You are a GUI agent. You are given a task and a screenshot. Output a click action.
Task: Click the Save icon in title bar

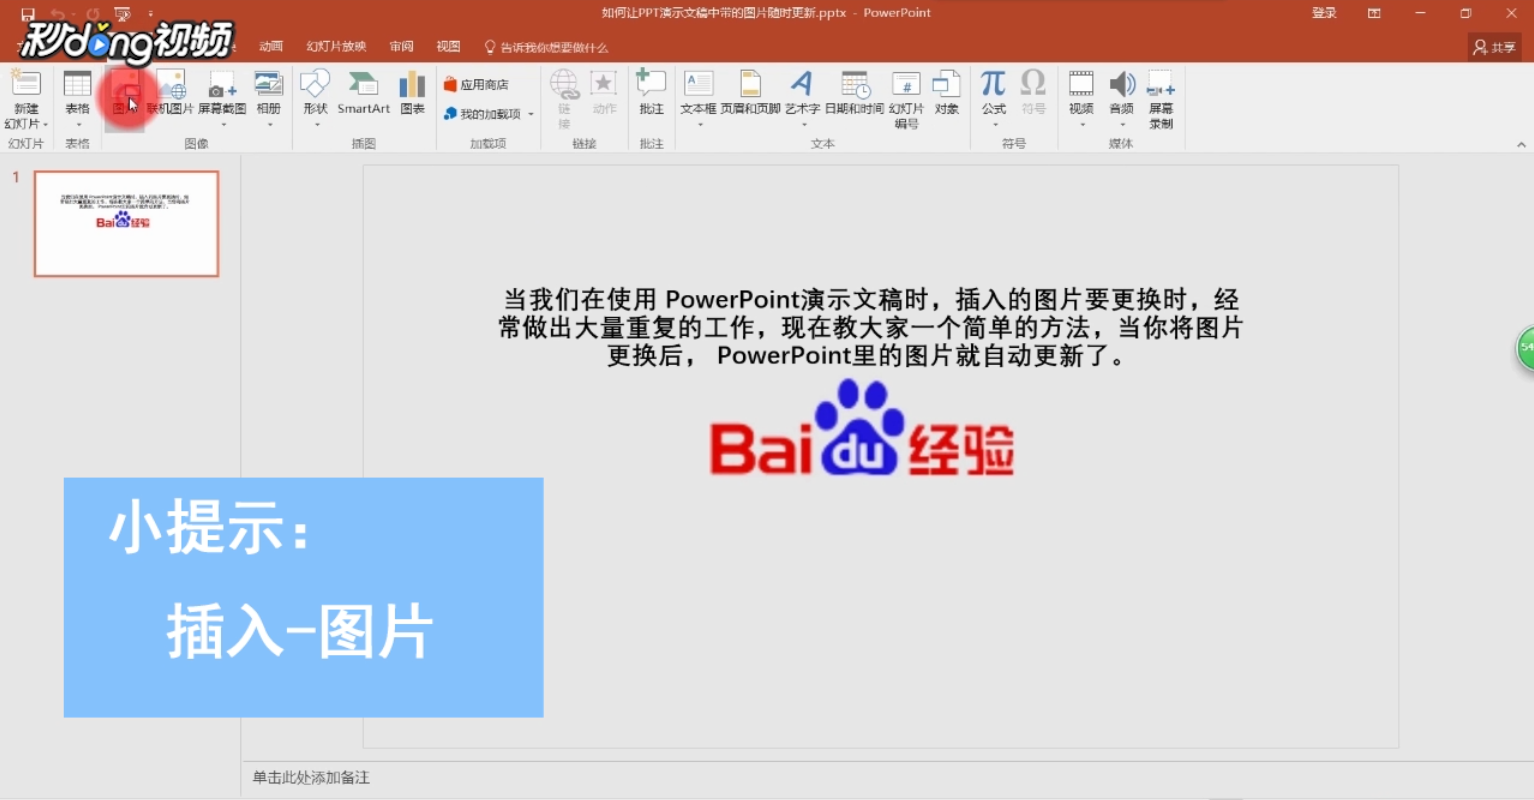(27, 14)
